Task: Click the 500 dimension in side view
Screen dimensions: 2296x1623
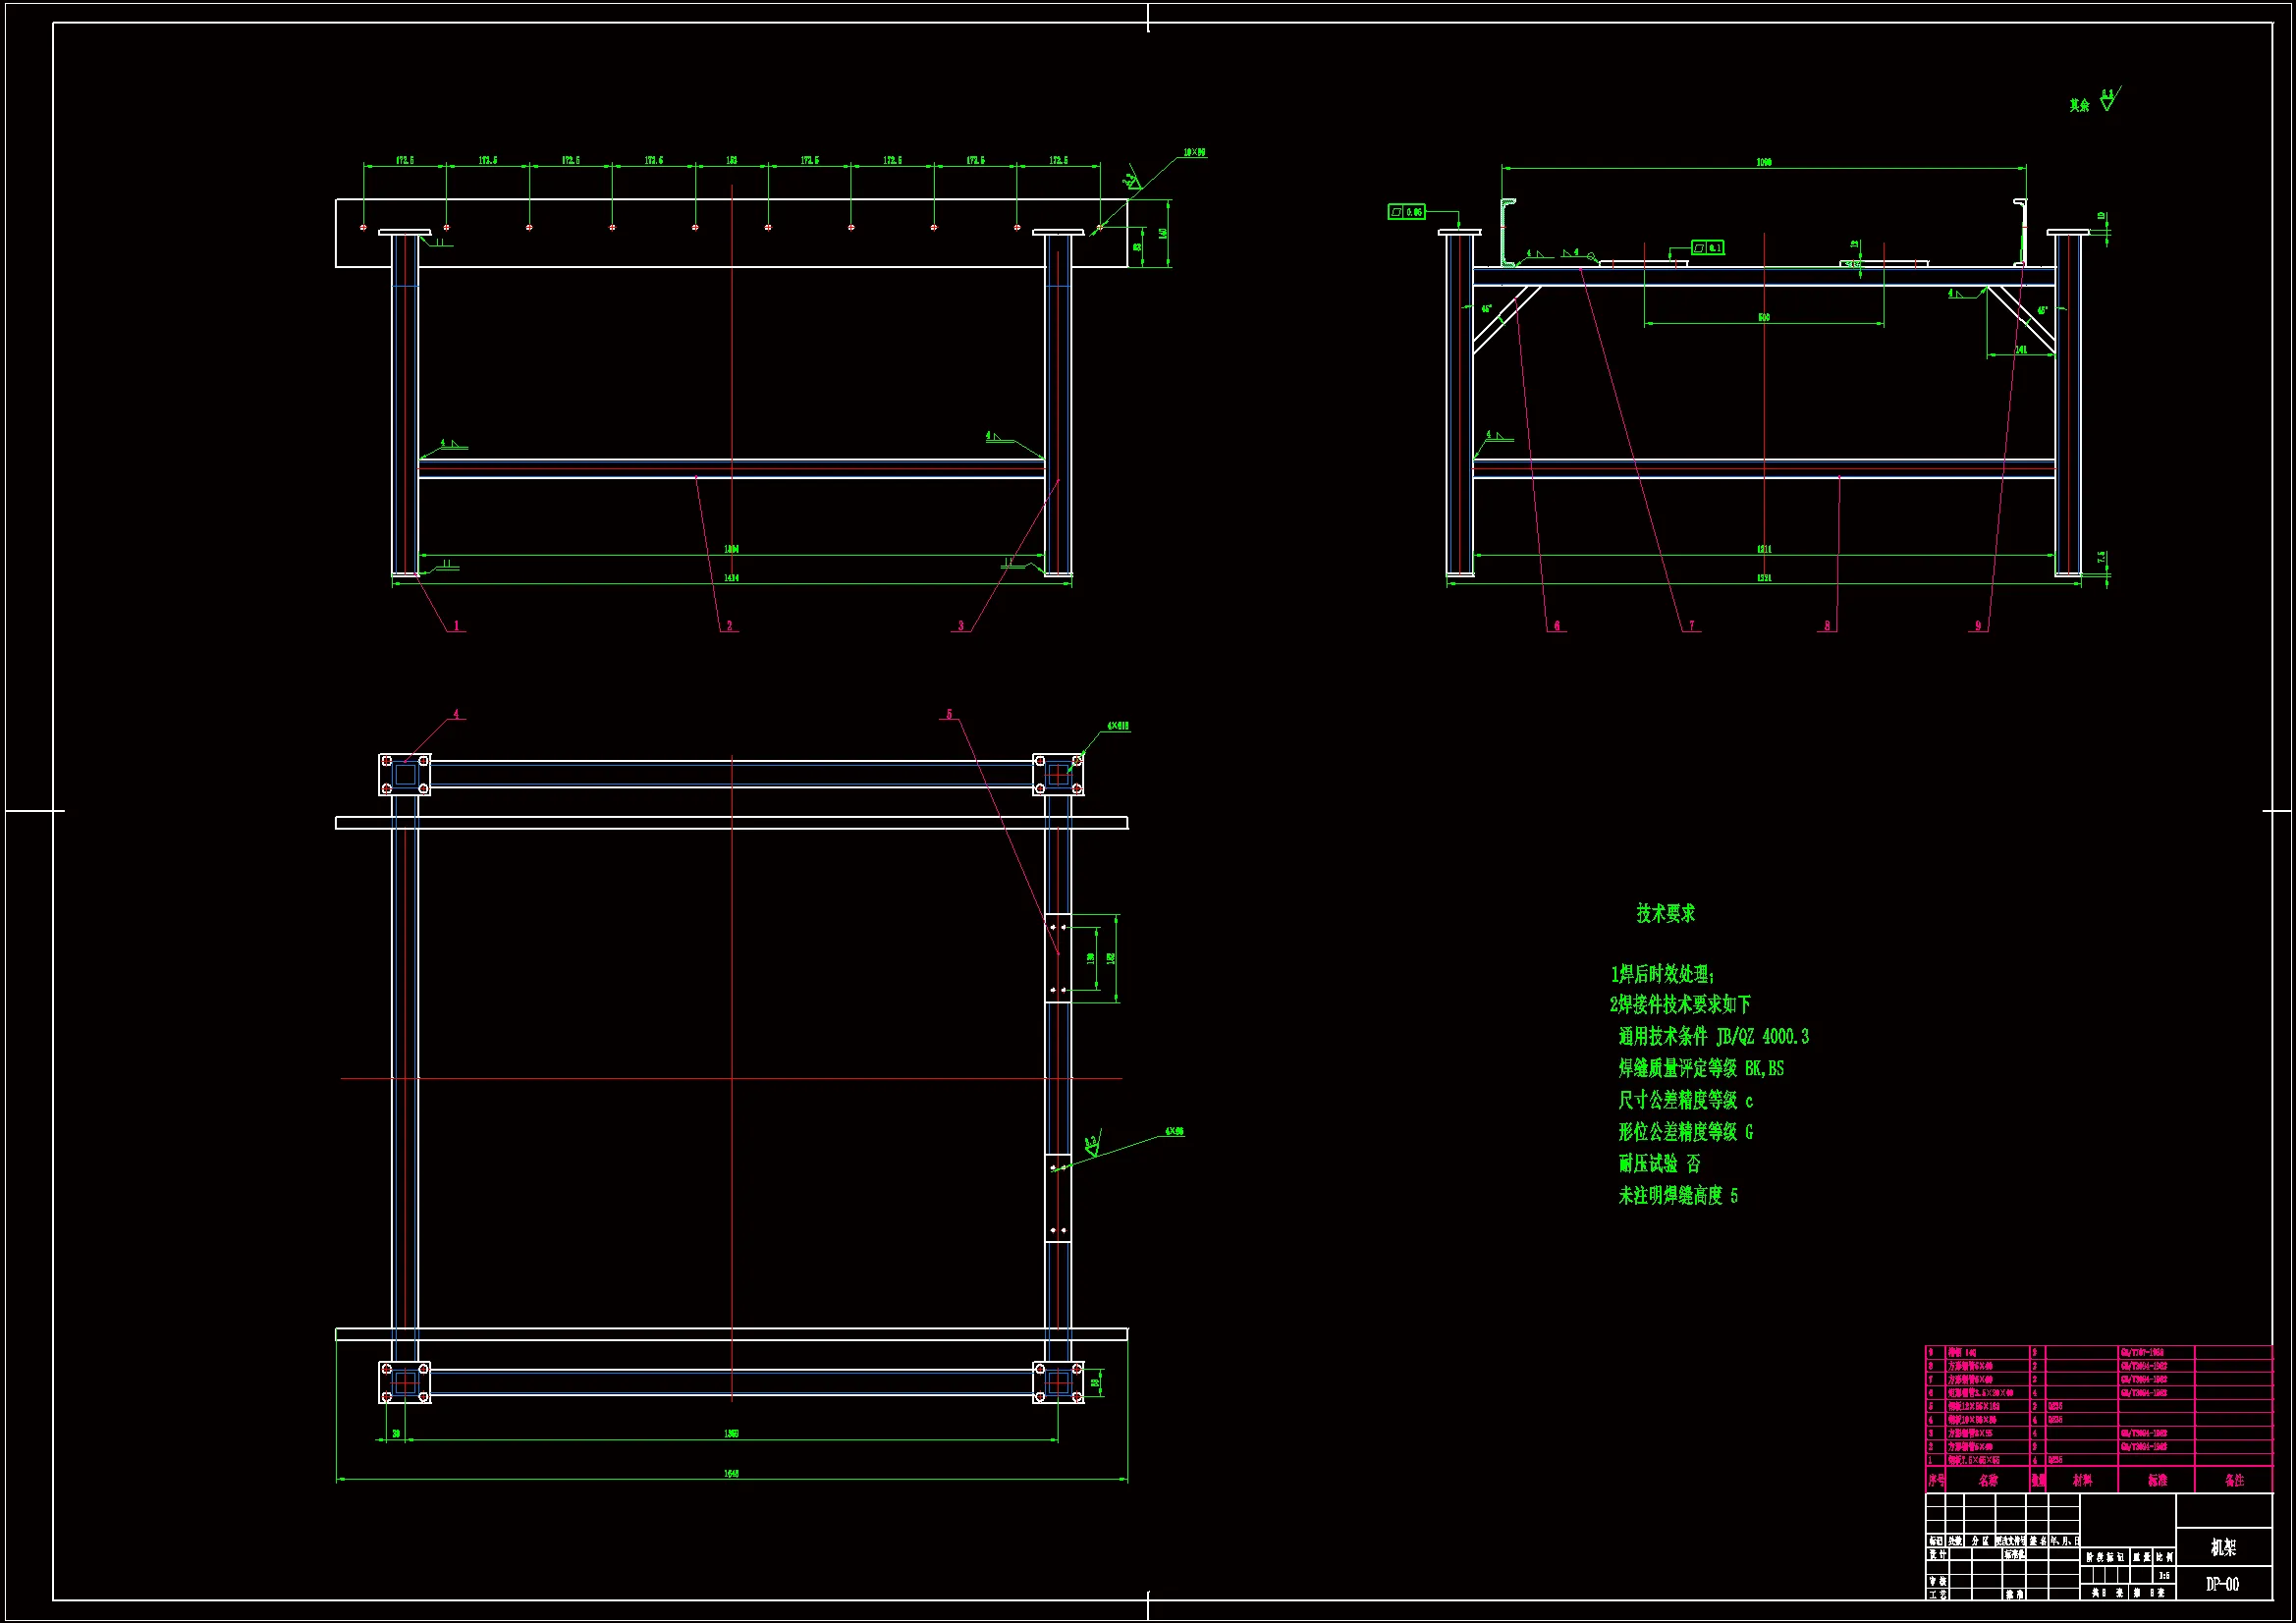Action: point(1763,318)
